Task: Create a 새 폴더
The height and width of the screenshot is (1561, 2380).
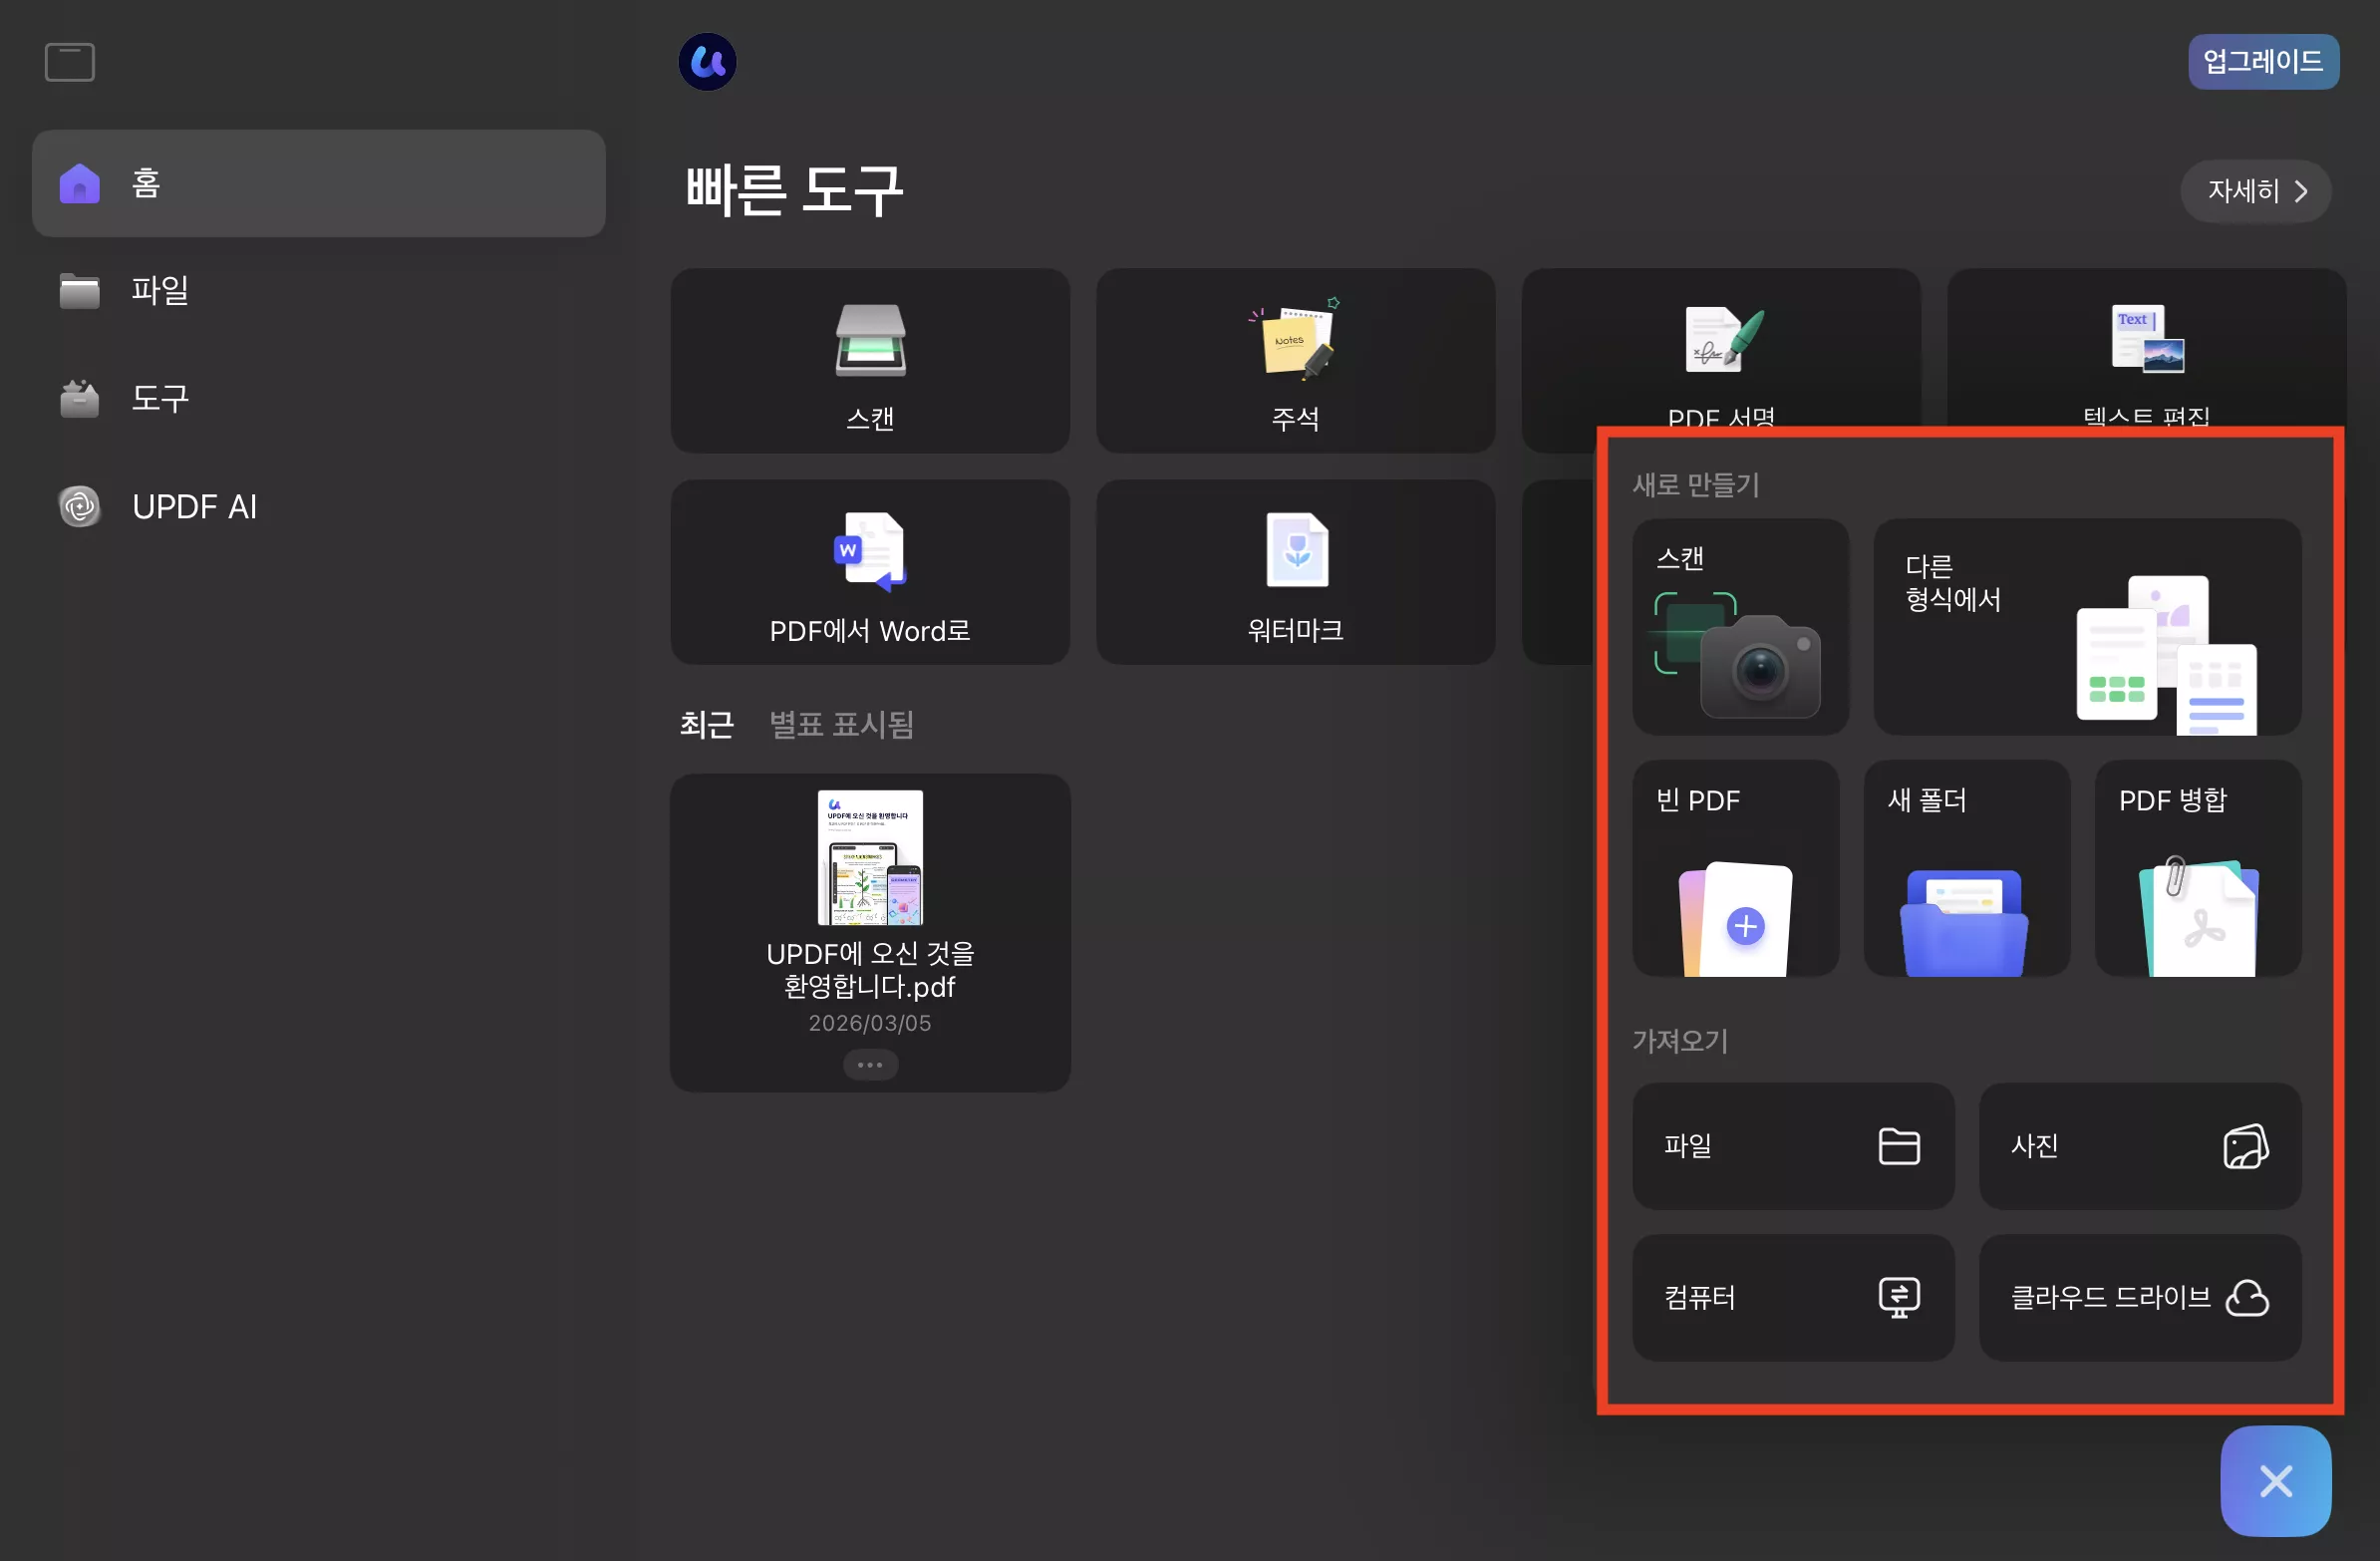Action: [1965, 869]
